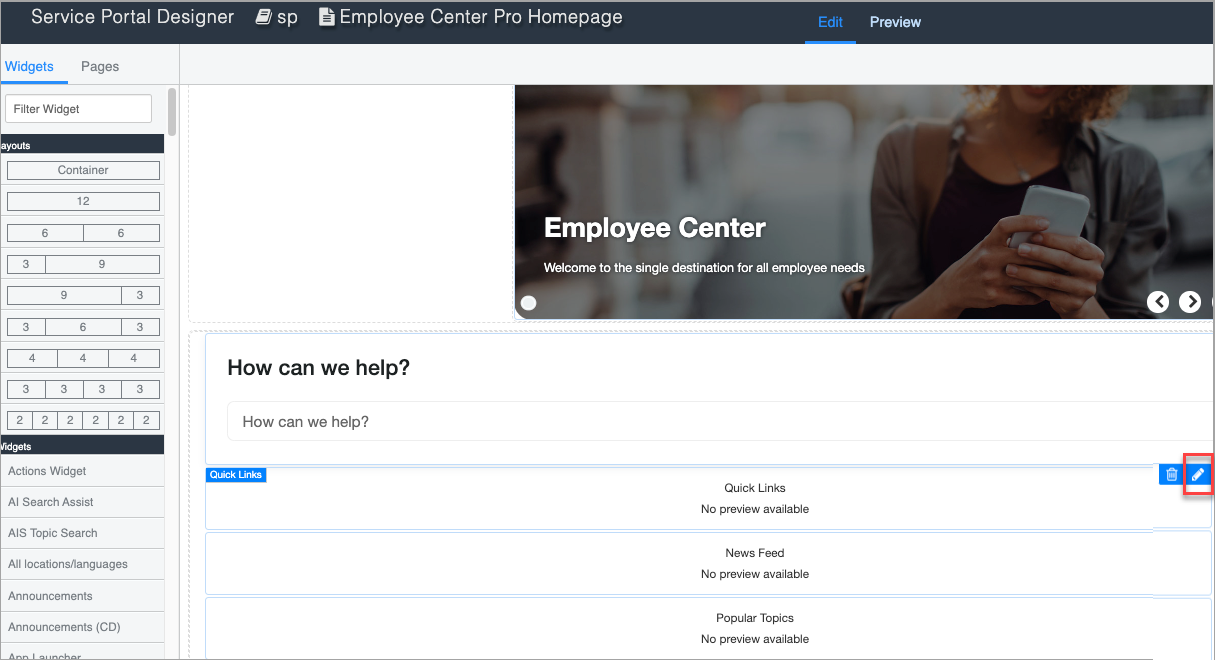Open the Widgets tab in sidebar

30,66
